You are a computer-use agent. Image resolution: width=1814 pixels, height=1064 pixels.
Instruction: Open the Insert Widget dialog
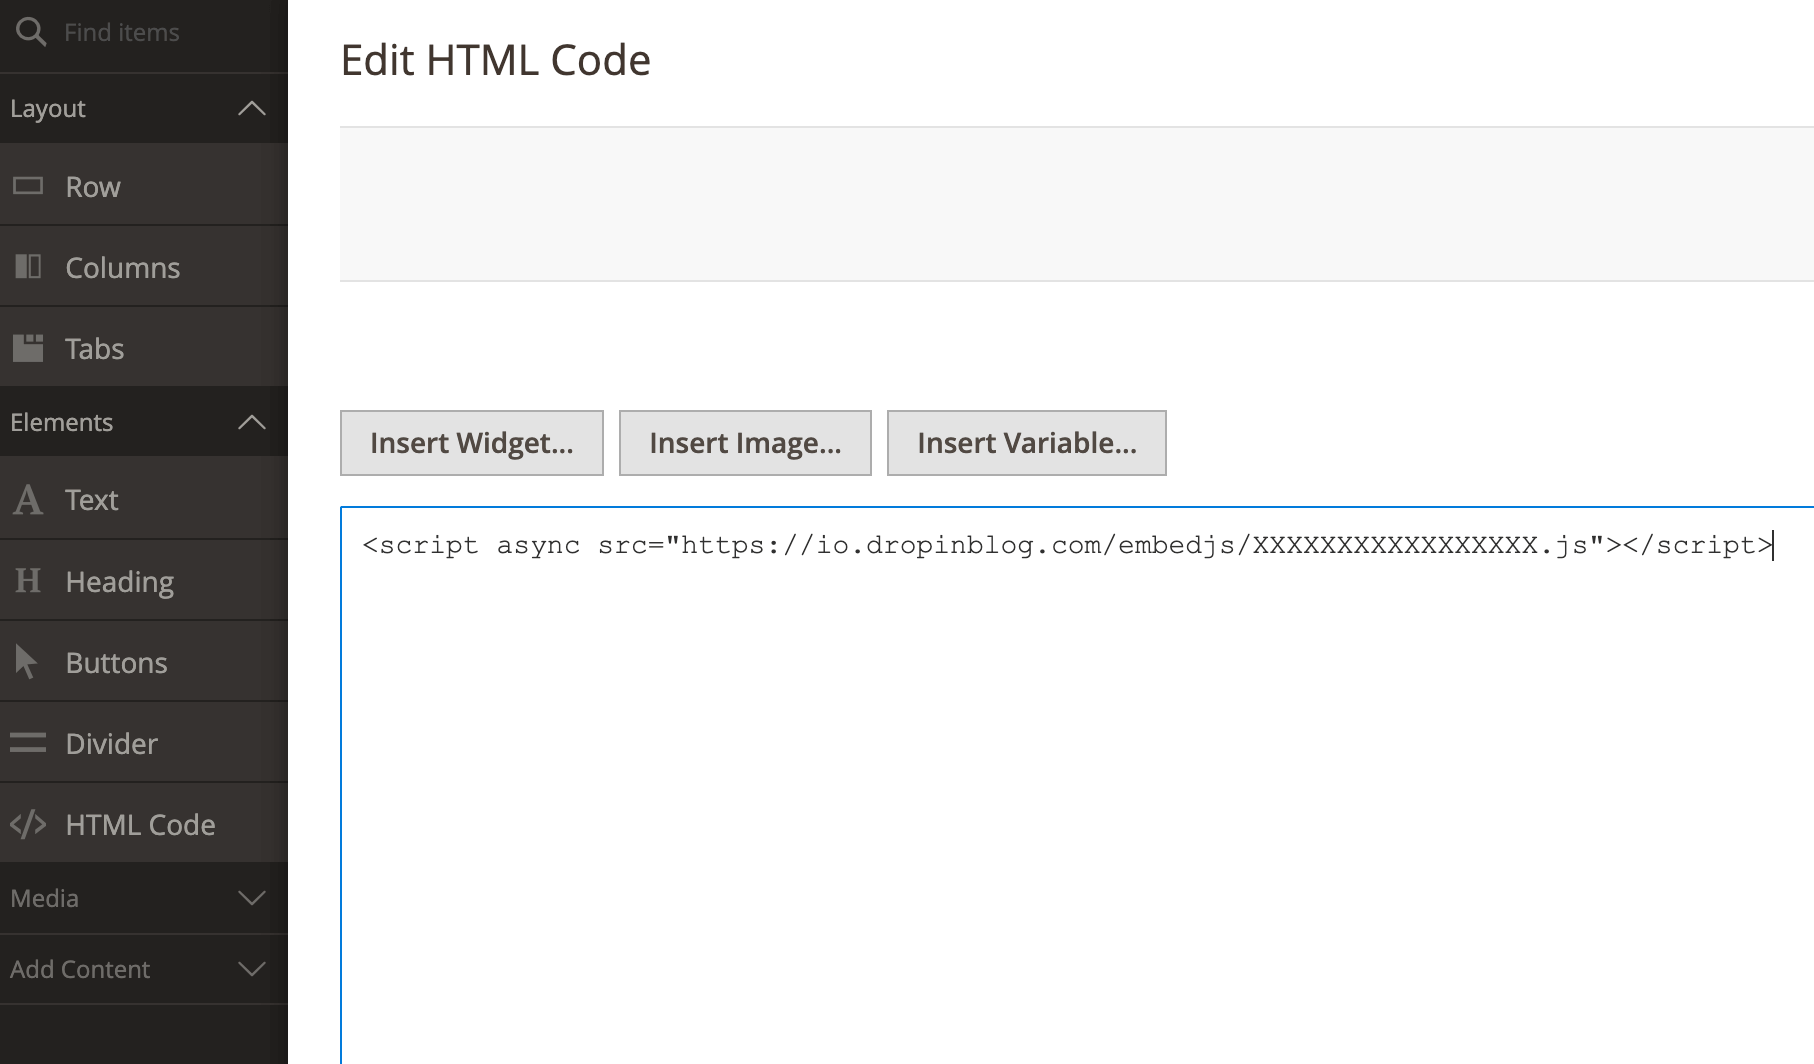pyautogui.click(x=471, y=442)
